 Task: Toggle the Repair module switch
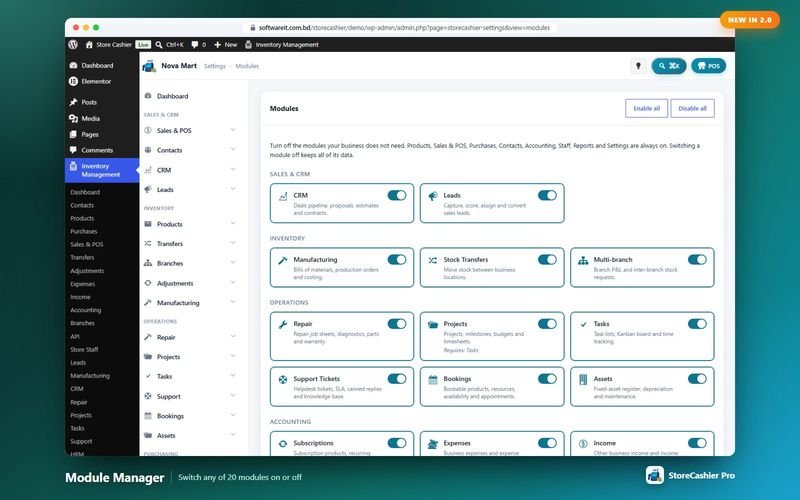(396, 324)
